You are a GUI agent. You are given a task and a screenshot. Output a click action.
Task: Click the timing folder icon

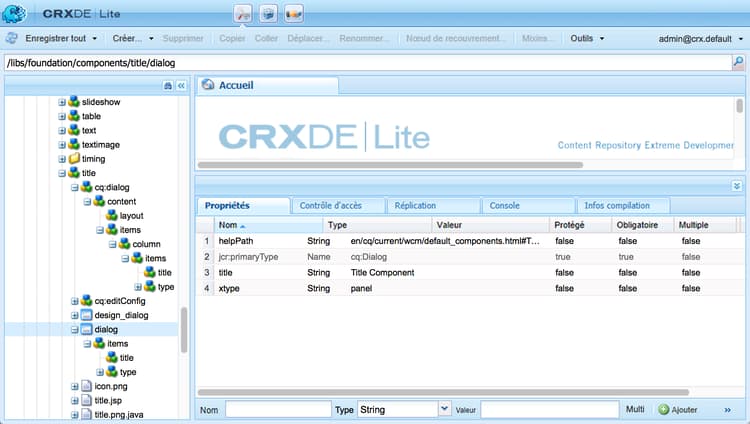pos(74,158)
